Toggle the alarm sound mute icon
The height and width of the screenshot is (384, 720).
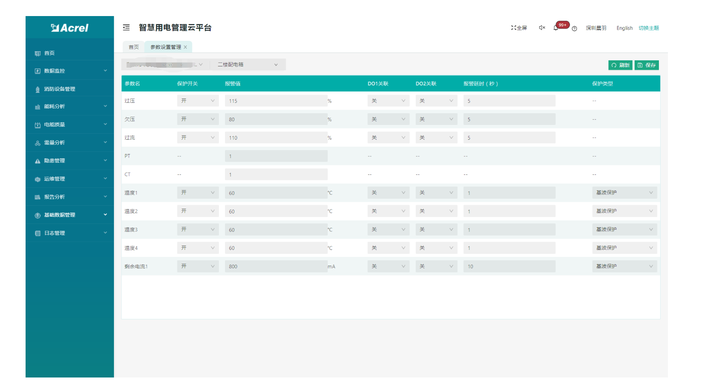click(x=542, y=28)
